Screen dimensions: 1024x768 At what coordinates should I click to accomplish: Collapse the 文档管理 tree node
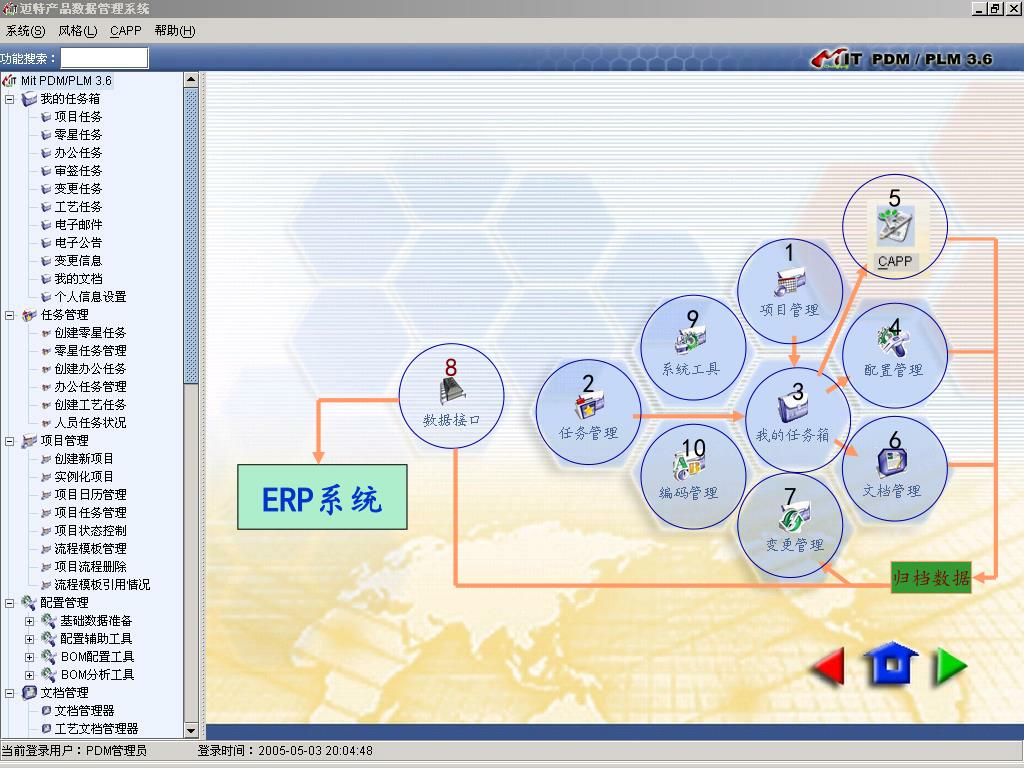(10, 693)
